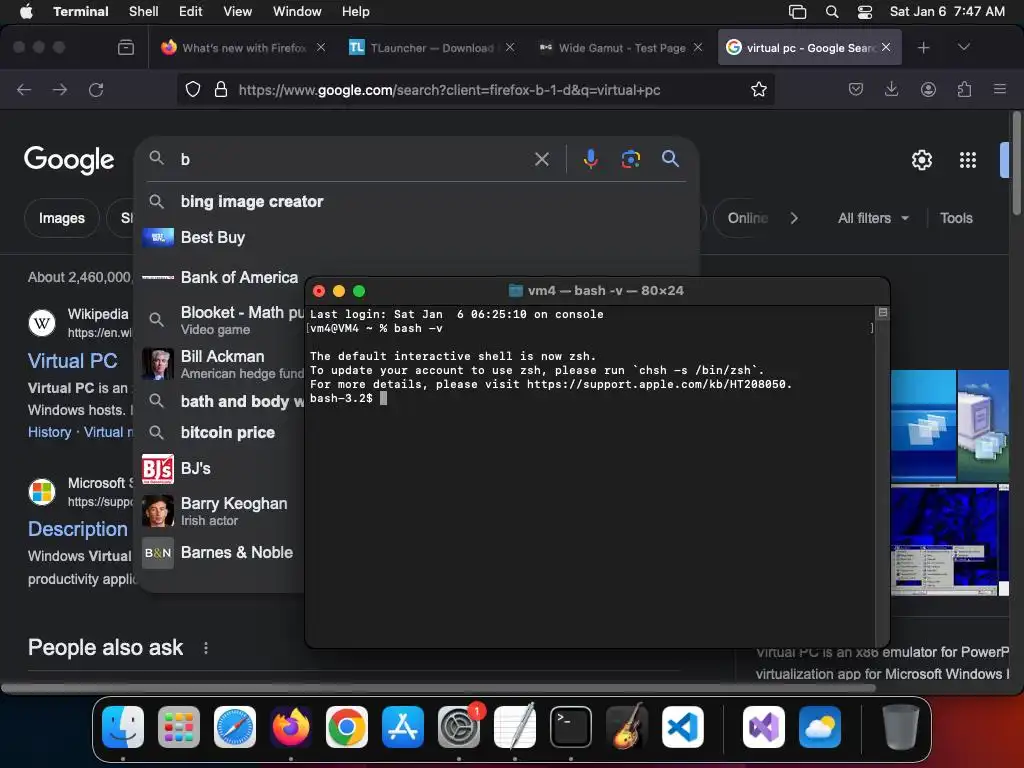This screenshot has width=1024, height=768.
Task: Open Firefox View button
Action: click(x=126, y=48)
